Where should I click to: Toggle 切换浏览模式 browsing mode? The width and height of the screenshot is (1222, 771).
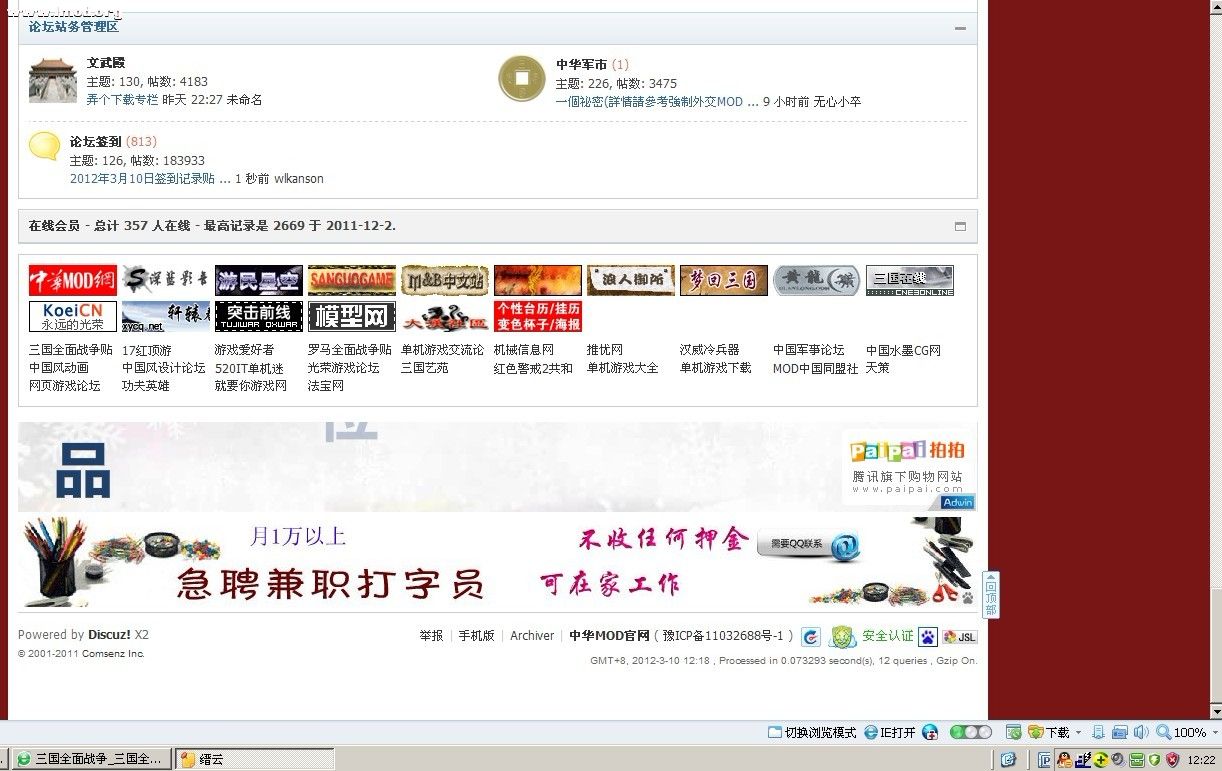point(811,732)
